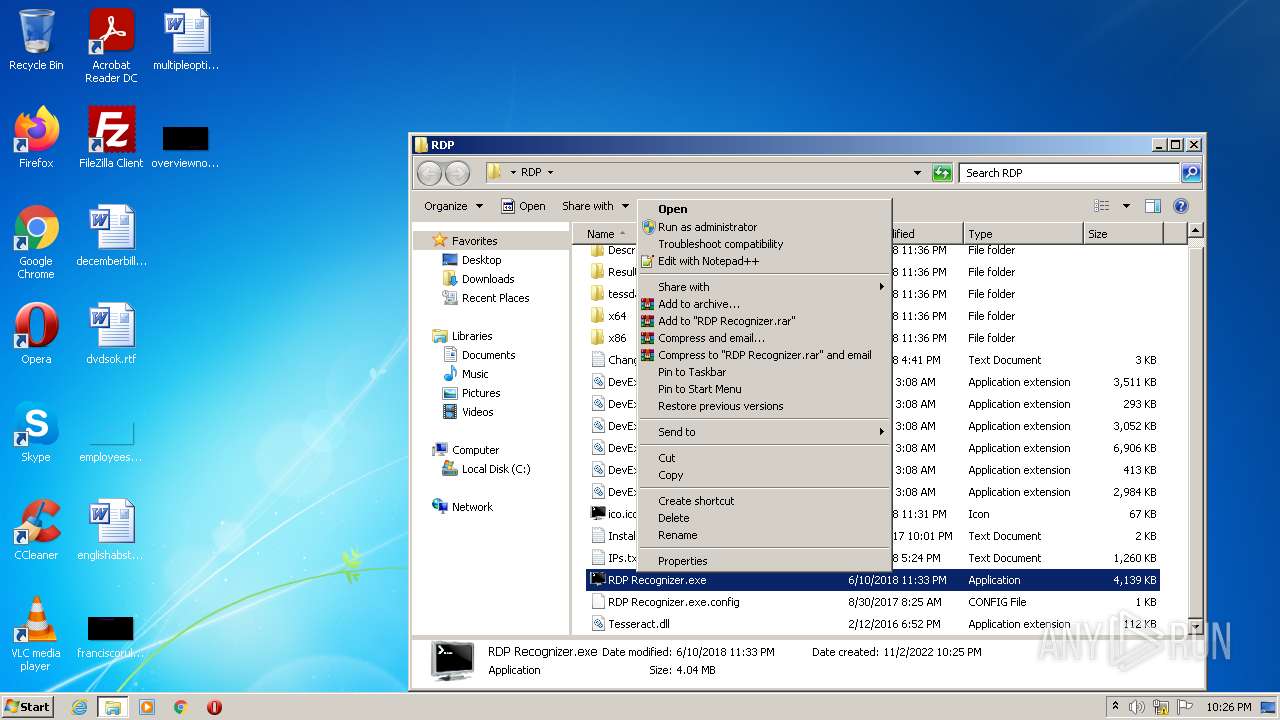1280x720 pixels.
Task: Click Chrome icon in taskbar
Action: [x=180, y=707]
